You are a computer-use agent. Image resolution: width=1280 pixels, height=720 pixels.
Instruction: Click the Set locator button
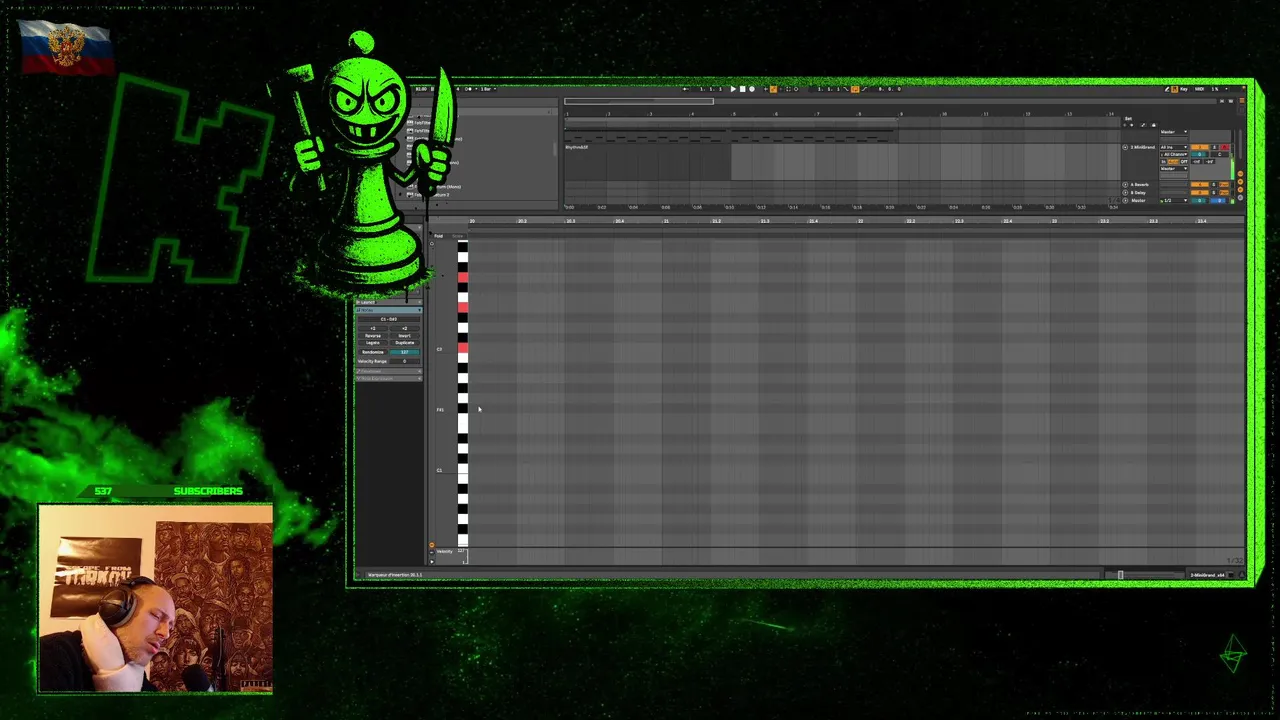(1128, 119)
